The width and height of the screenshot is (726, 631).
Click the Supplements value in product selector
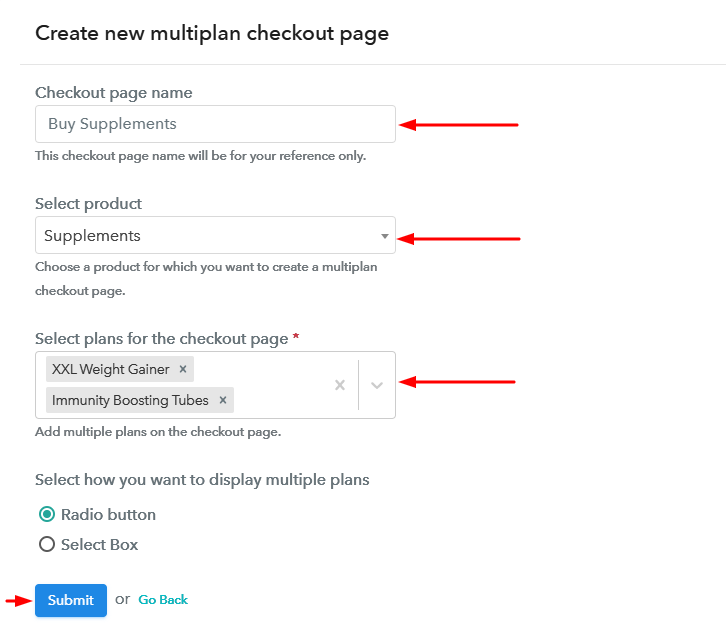[93, 236]
